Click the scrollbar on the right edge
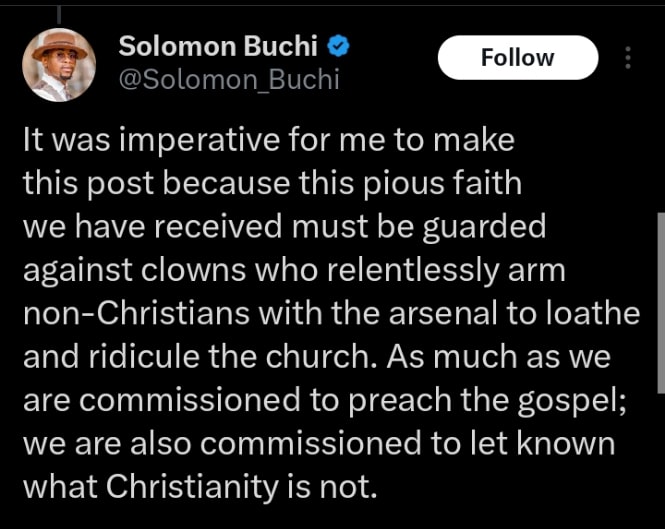The image size is (665, 529). (x=658, y=300)
